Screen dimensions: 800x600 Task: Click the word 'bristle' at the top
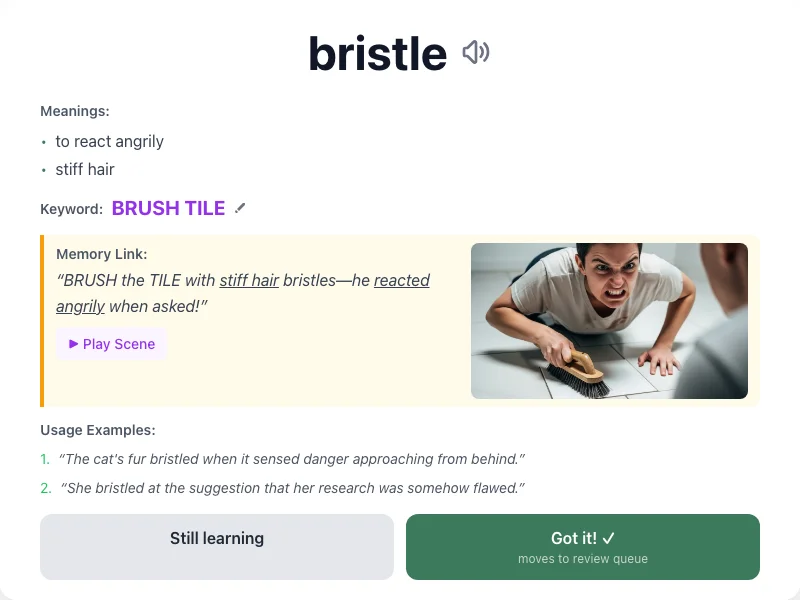[x=378, y=53]
